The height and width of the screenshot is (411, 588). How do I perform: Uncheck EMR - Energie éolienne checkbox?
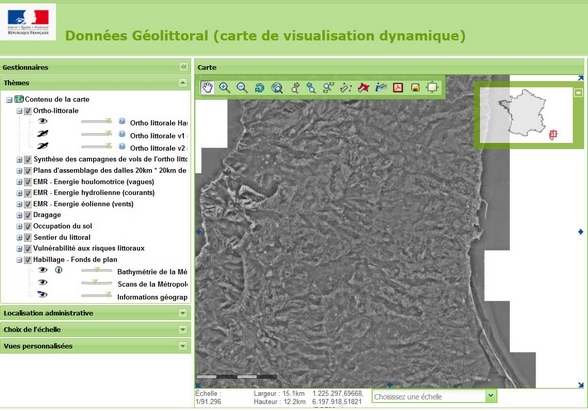coord(28,204)
